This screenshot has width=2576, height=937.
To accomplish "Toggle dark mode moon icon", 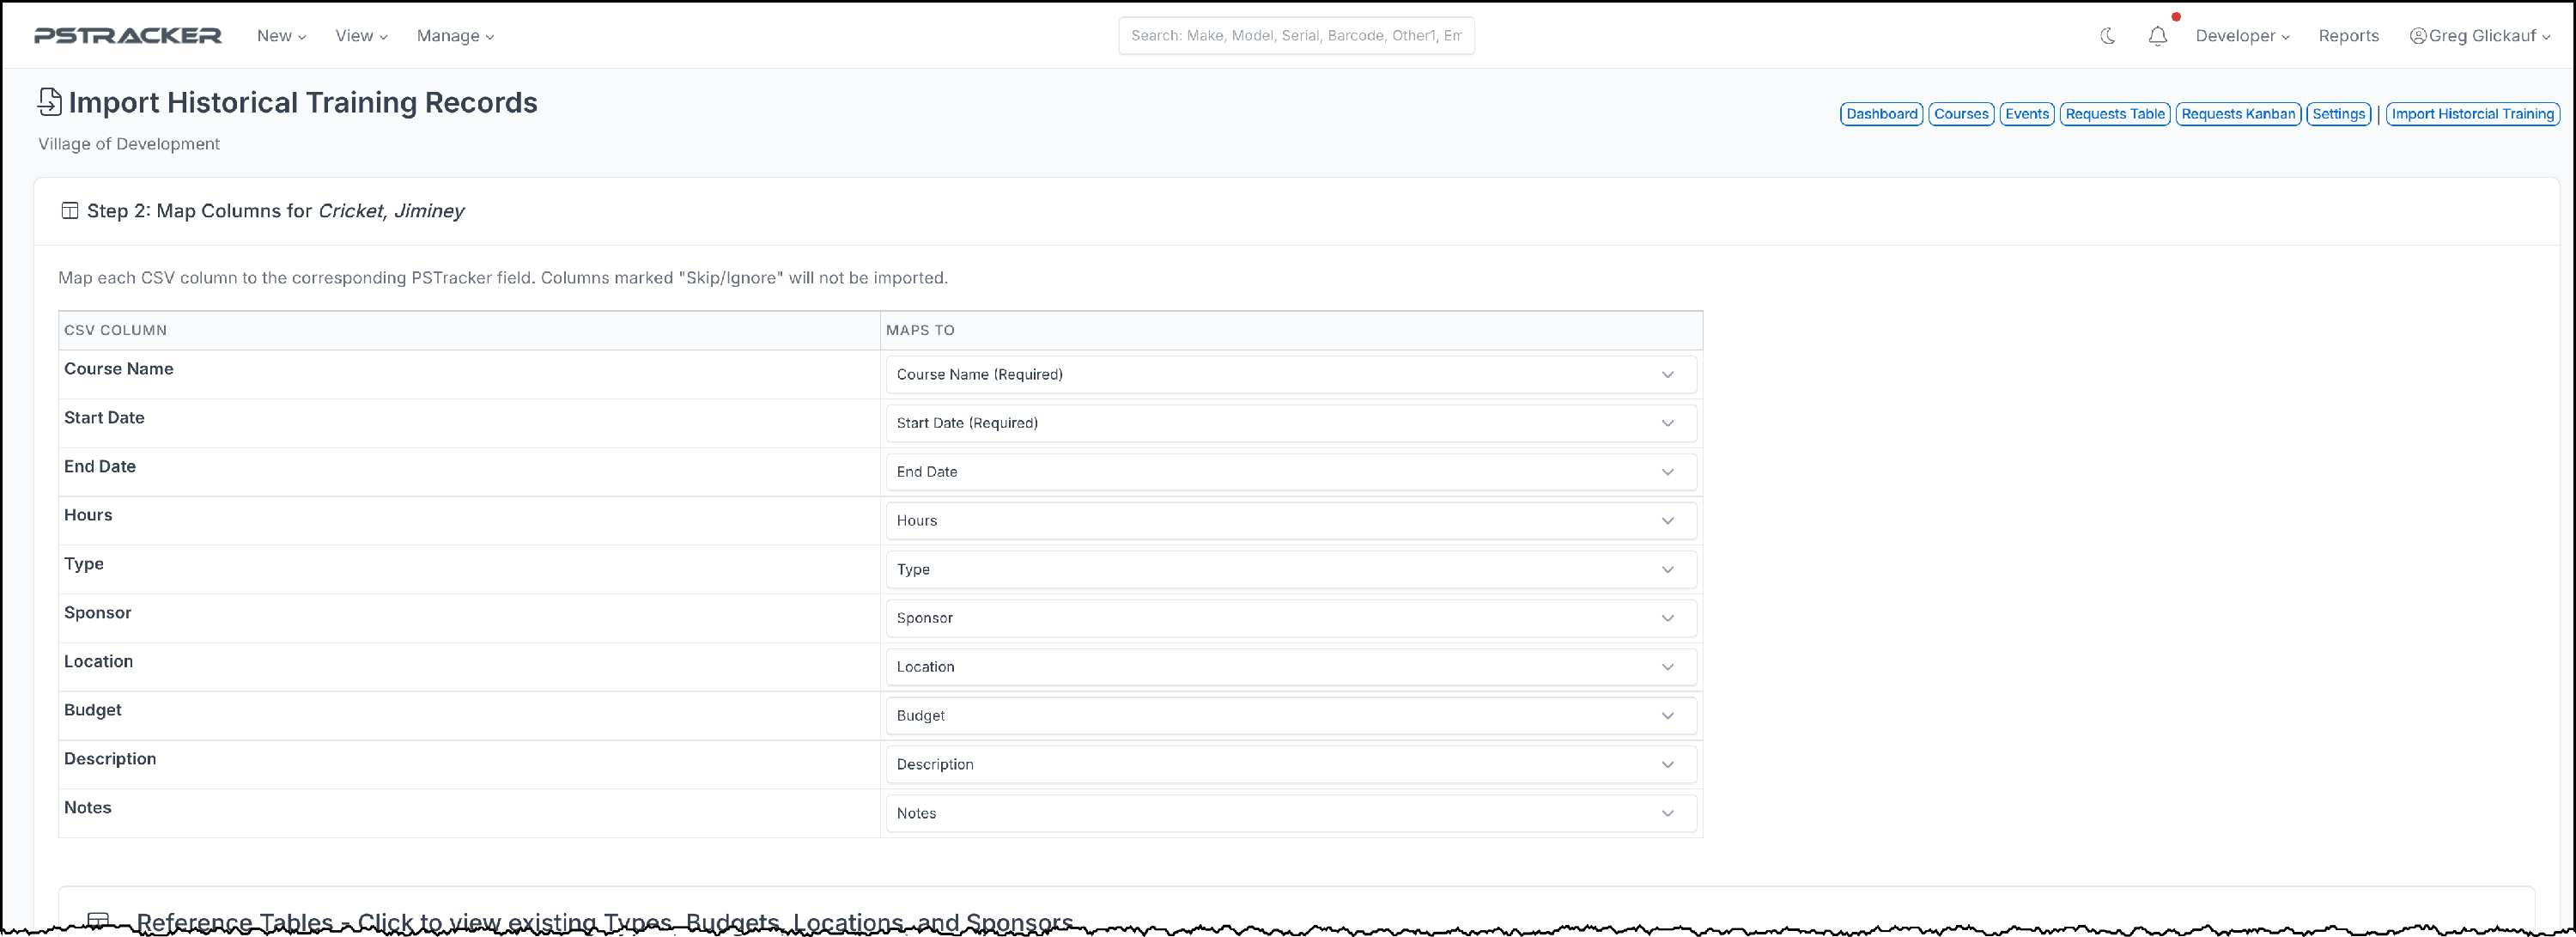I will point(2107,36).
